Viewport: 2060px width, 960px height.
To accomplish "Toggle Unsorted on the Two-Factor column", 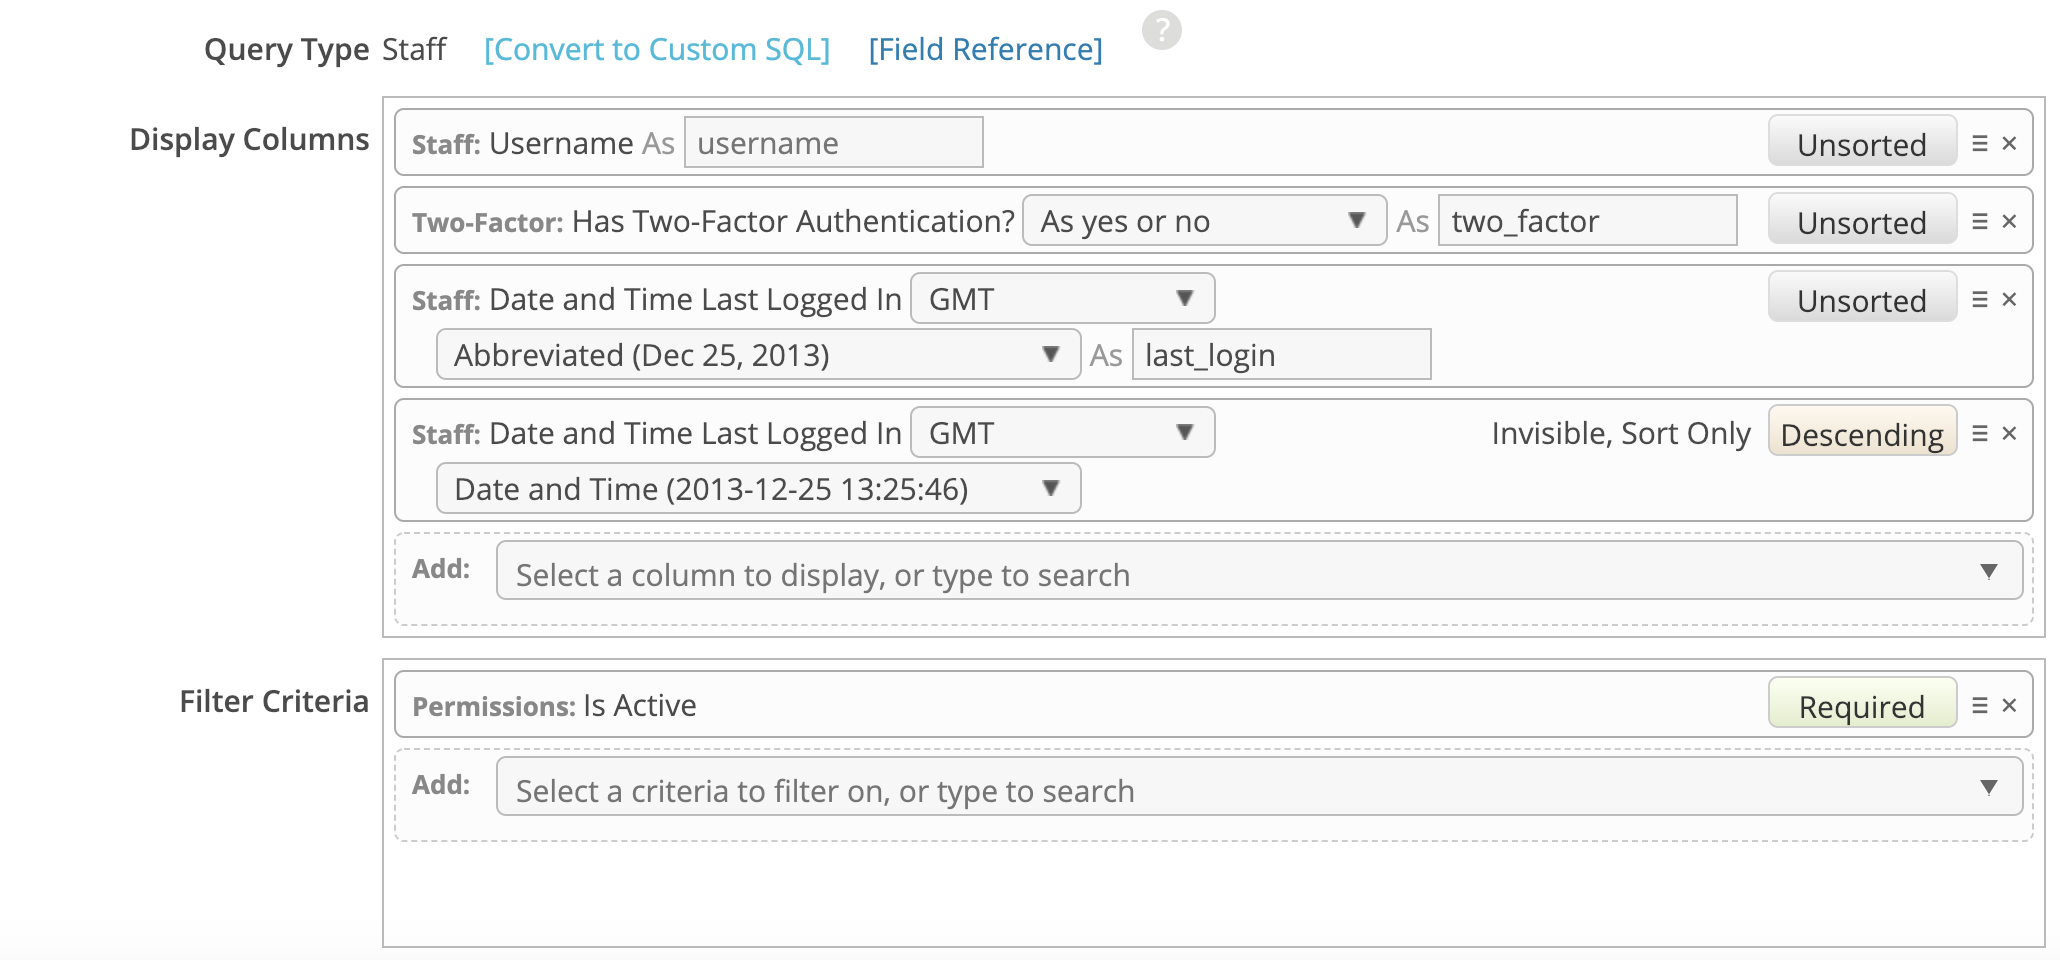I will click(x=1861, y=221).
